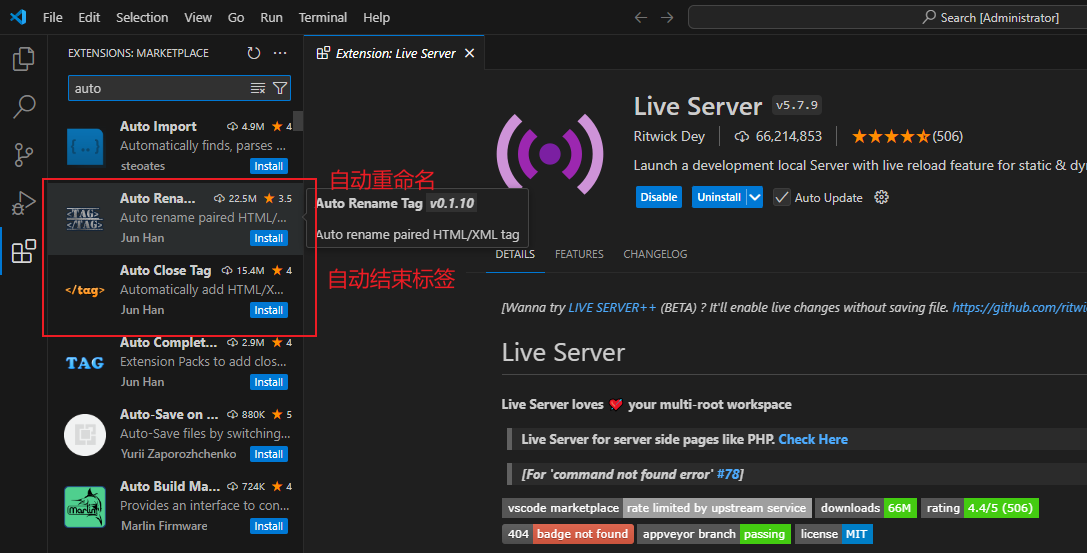Disable the Live Server extension
Image resolution: width=1087 pixels, height=553 pixels.
(x=659, y=198)
